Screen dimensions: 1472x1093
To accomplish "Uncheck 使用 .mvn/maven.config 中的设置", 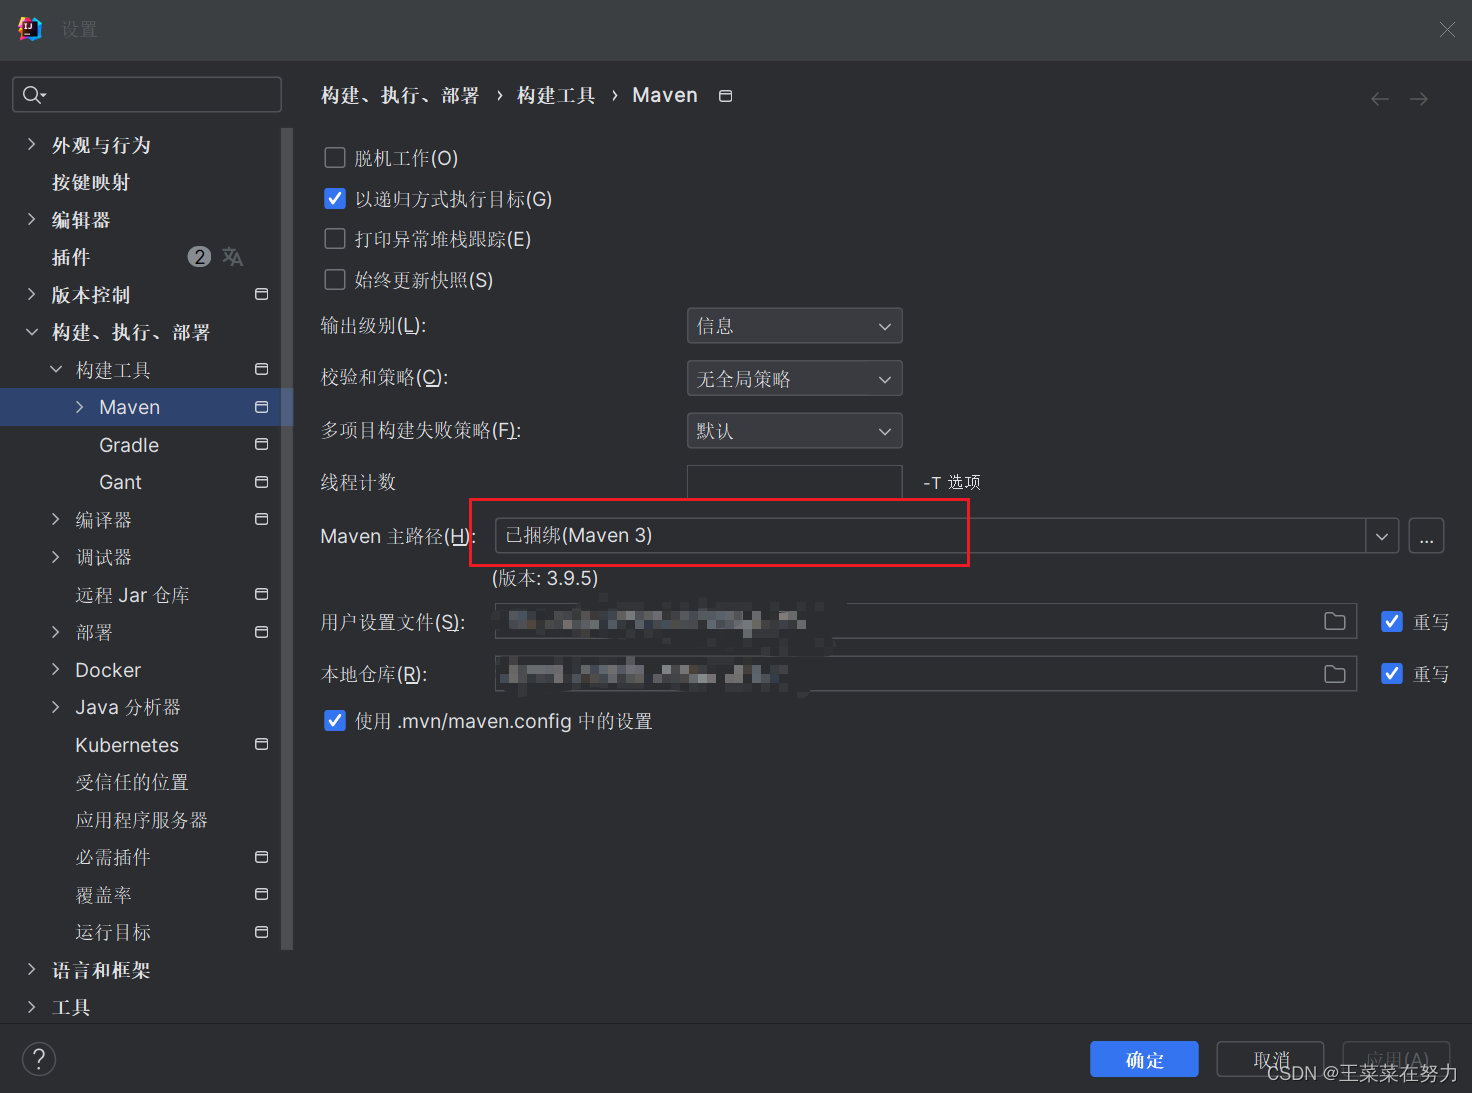I will [335, 721].
